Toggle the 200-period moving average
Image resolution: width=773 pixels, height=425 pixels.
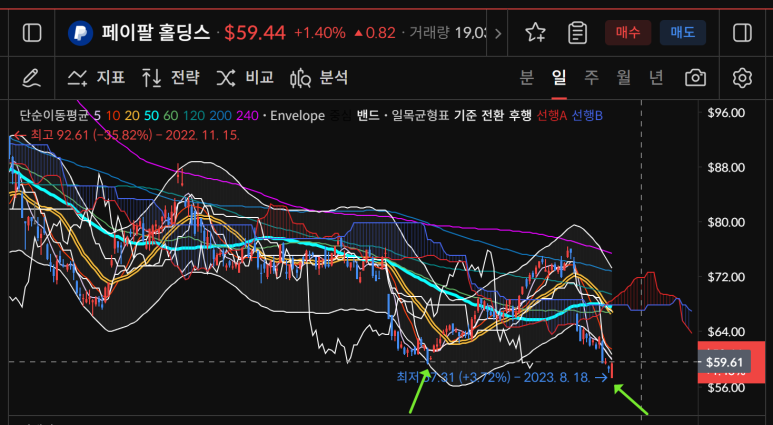coord(220,116)
